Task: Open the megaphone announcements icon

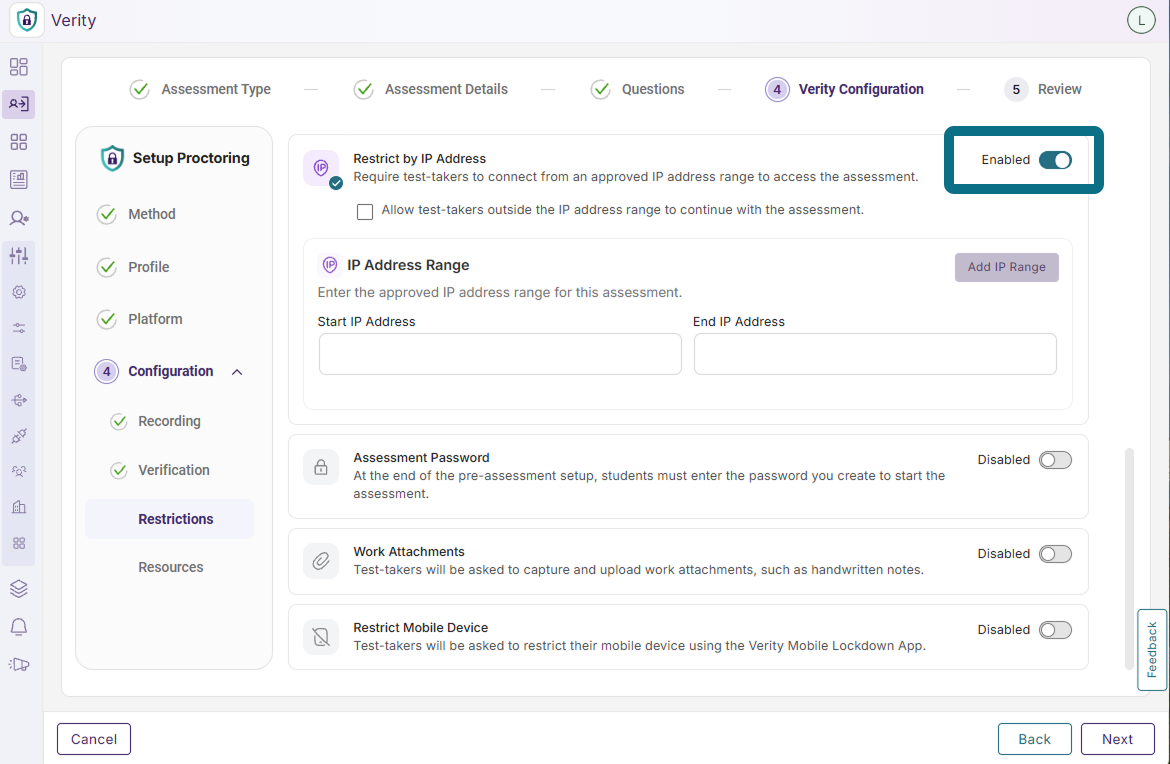Action: click(19, 664)
